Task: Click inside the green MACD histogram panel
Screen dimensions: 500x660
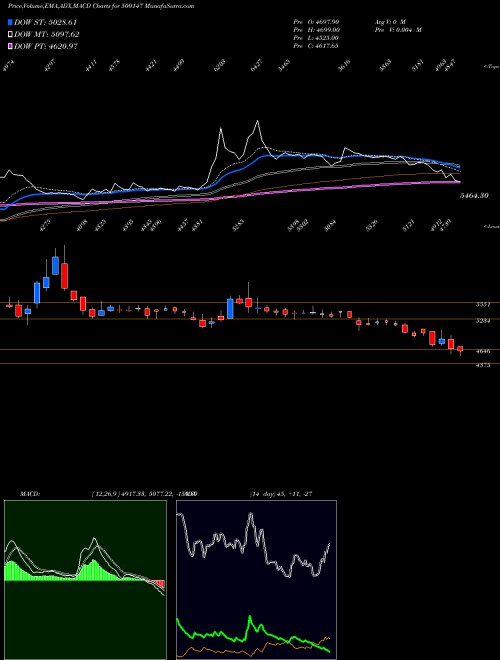Action: (85, 580)
